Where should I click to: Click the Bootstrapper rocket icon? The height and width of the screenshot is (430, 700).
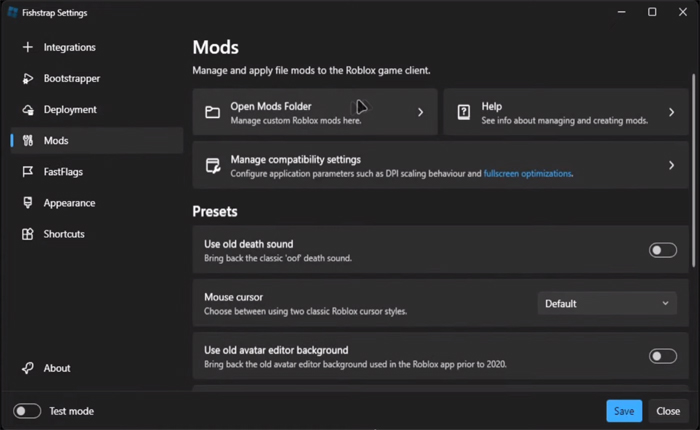tap(27, 78)
